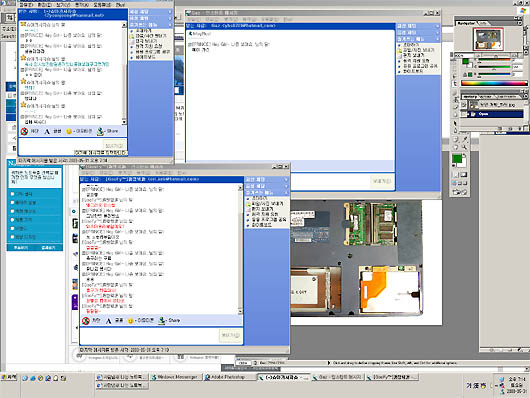Switch to Tool Presets tab
The height and width of the screenshot is (398, 530).
coord(507,97)
